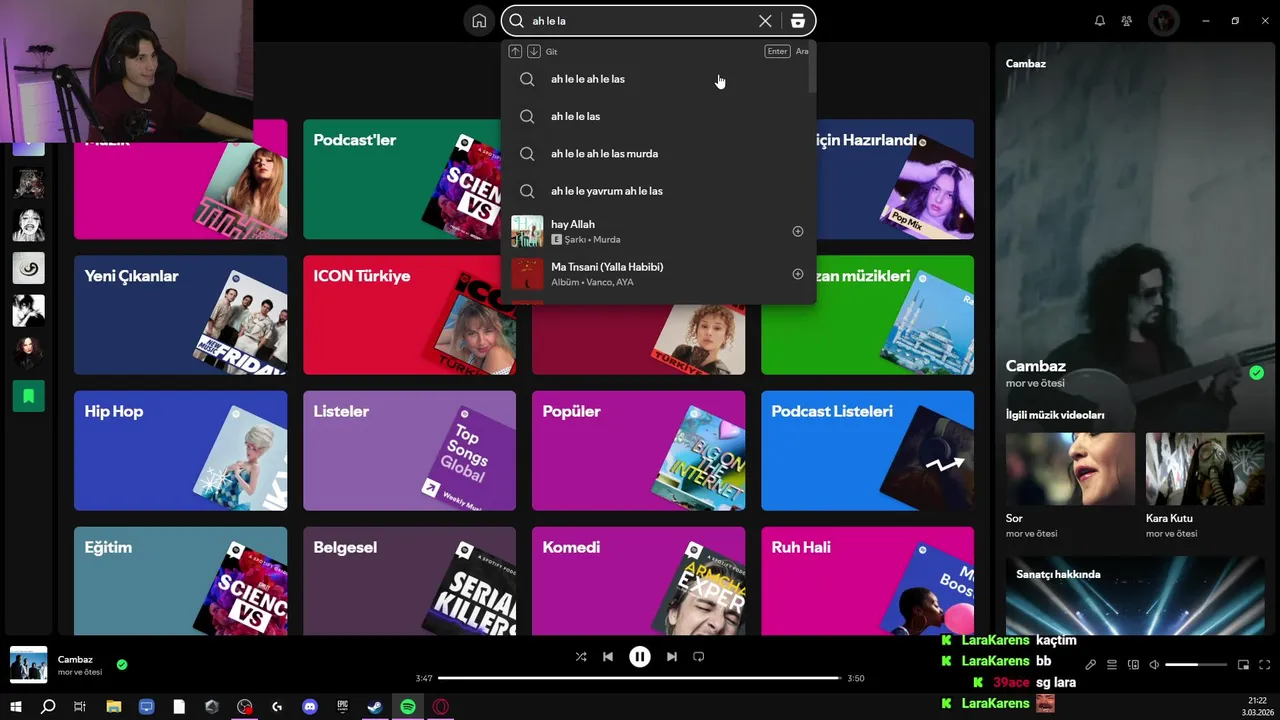The width and height of the screenshot is (1280, 720).
Task: Open Opera browser from the taskbar
Action: 441,707
